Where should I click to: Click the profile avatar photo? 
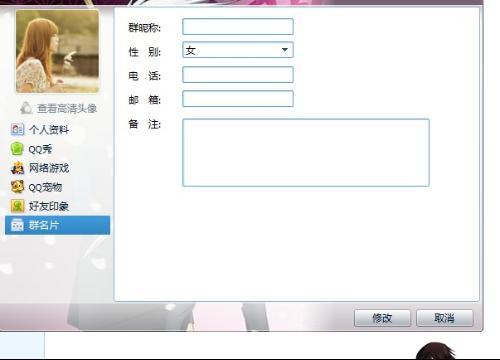[x=57, y=51]
